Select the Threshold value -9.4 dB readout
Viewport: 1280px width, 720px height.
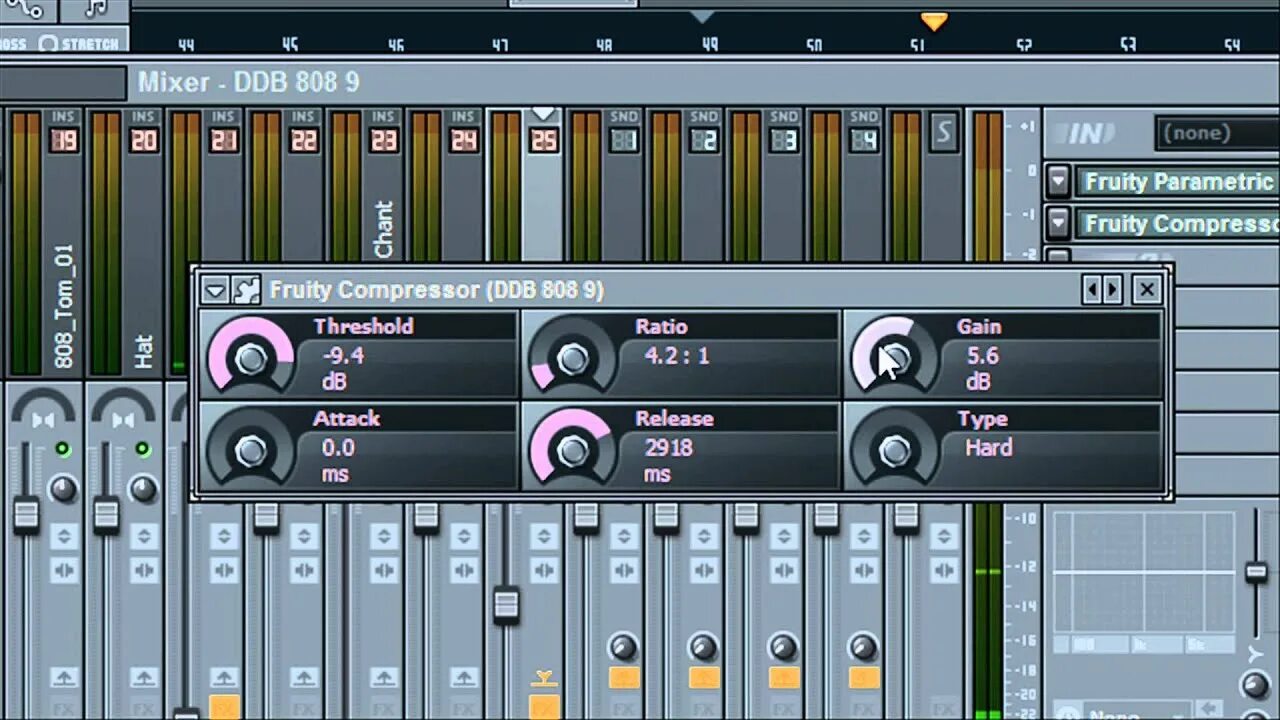click(343, 368)
